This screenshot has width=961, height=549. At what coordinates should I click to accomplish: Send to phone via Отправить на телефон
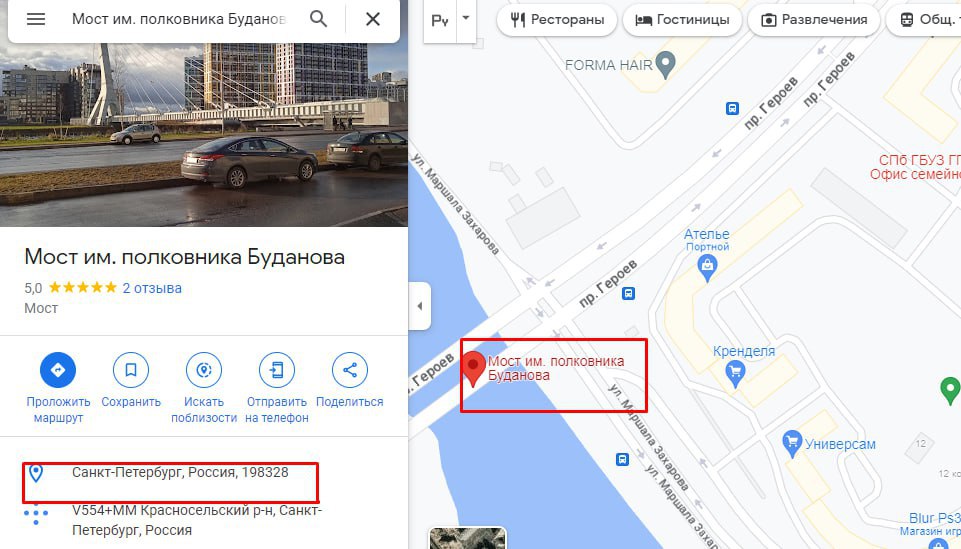276,370
